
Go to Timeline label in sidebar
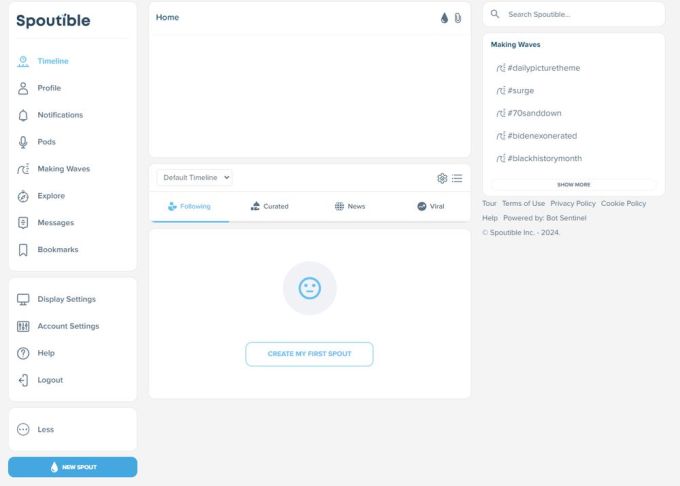coord(53,61)
